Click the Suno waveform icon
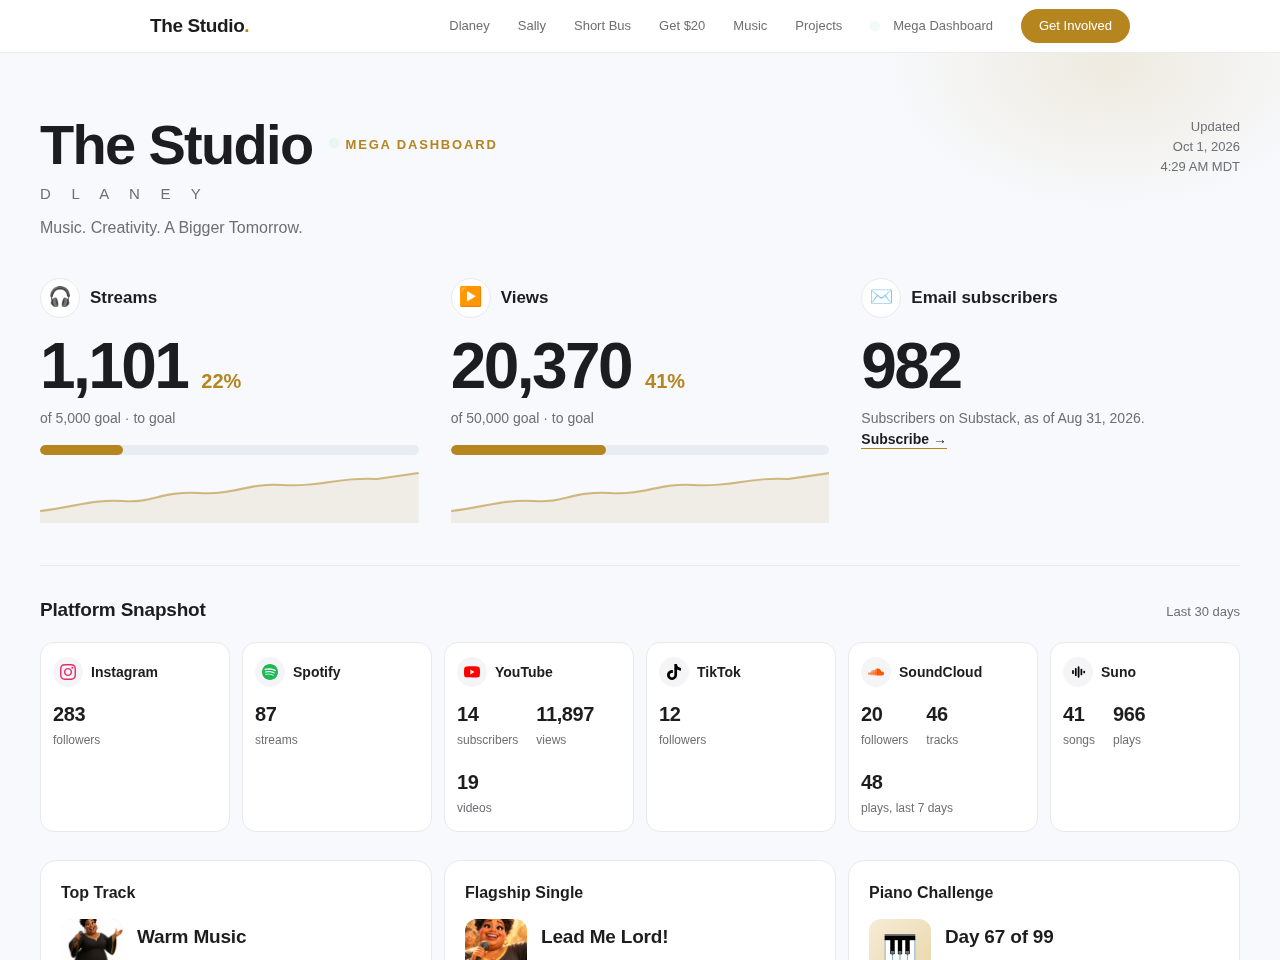 point(1078,672)
